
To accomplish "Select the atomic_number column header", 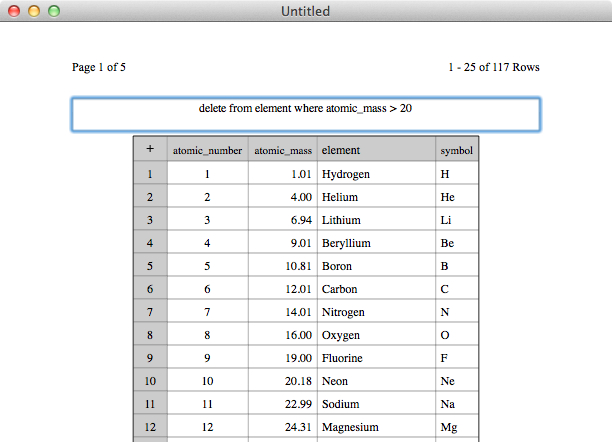I will [x=208, y=151].
